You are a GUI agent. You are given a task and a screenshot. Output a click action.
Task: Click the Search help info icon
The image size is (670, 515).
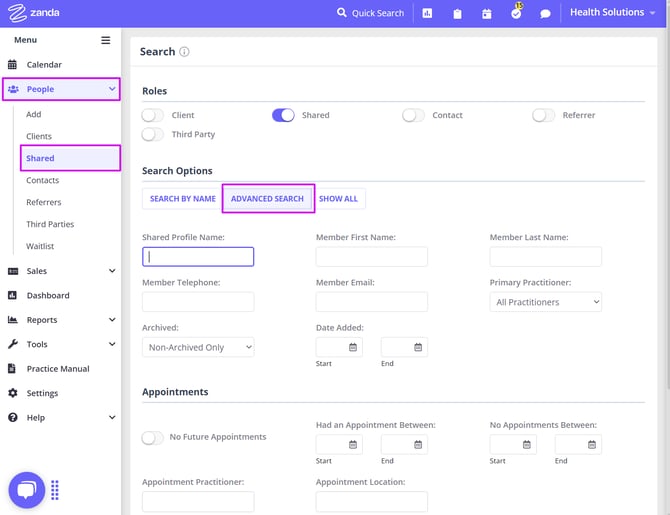184,52
